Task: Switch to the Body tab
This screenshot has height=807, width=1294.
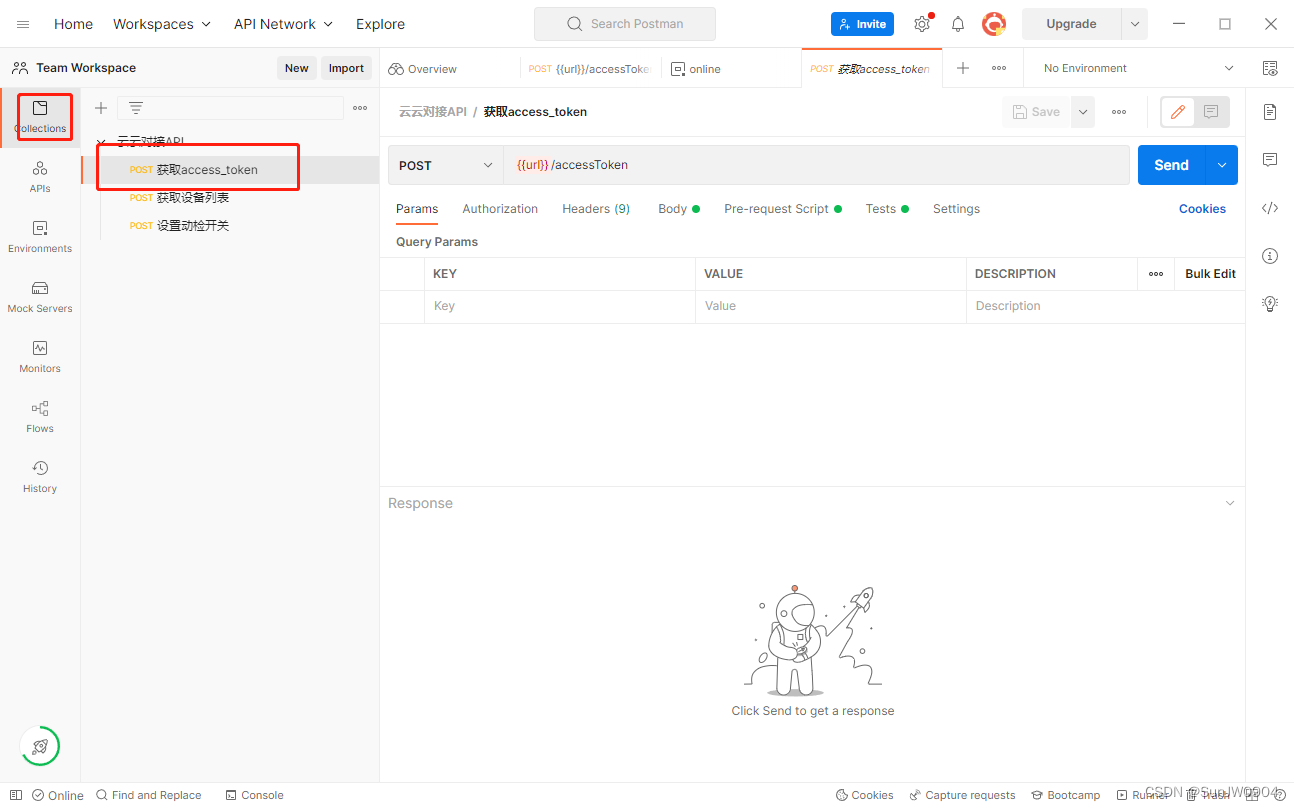Action: click(x=679, y=209)
